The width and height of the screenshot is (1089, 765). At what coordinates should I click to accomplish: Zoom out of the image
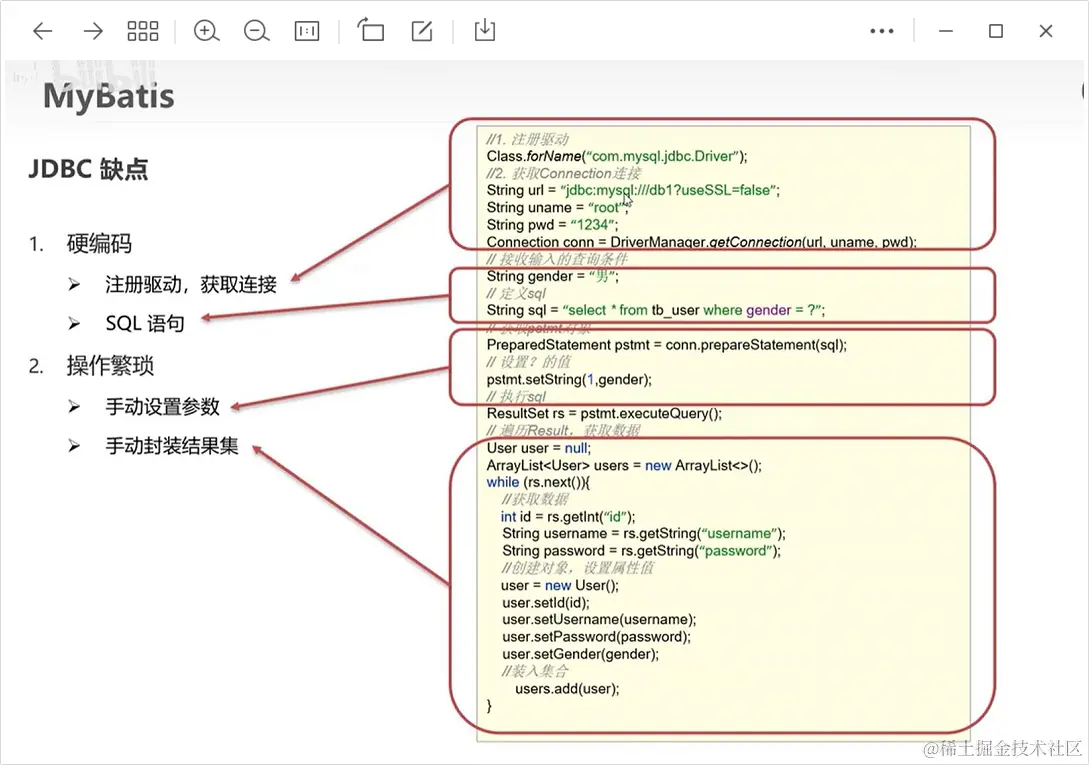pos(256,31)
